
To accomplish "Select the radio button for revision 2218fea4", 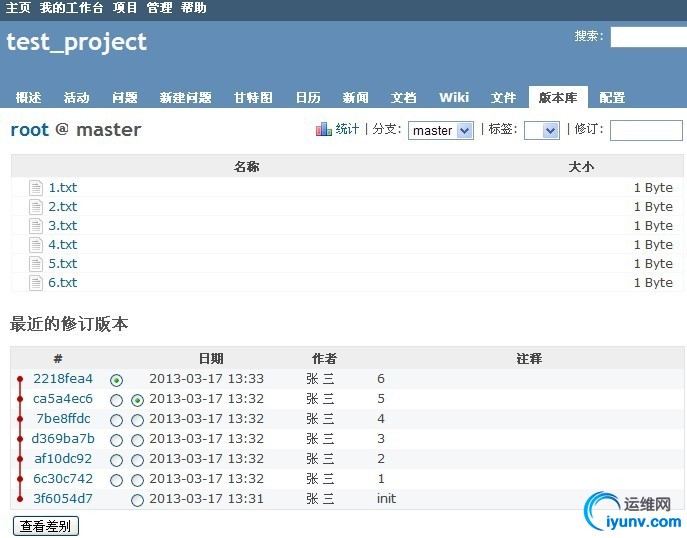I will point(117,380).
